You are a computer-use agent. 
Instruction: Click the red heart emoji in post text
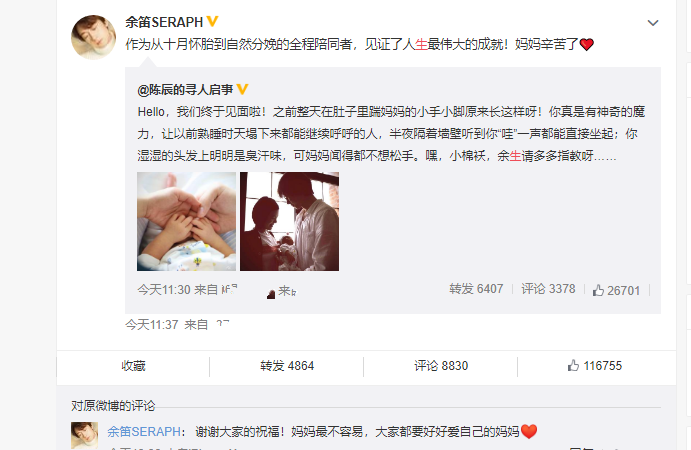(587, 45)
